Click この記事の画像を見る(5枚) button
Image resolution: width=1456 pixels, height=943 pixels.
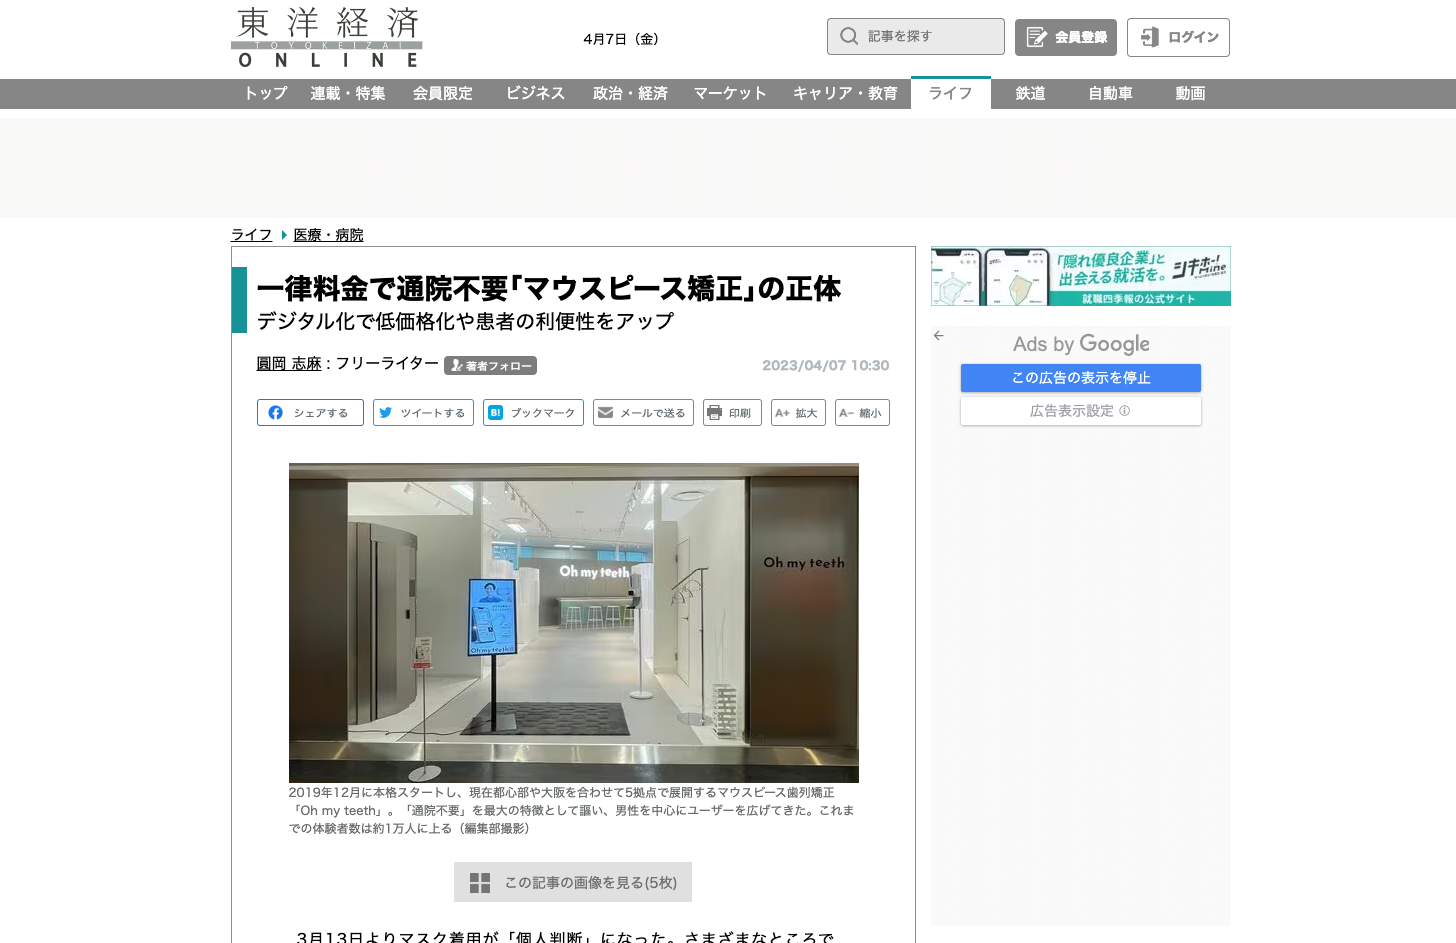(573, 882)
